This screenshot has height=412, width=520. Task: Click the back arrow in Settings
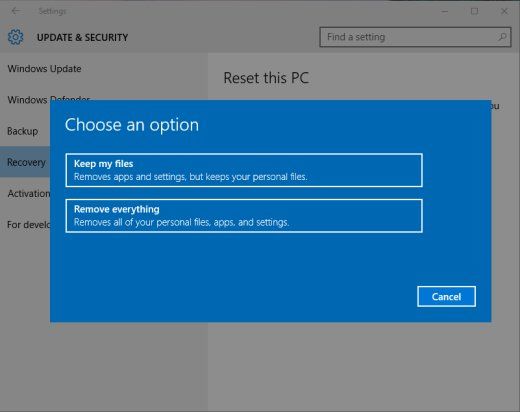pyautogui.click(x=15, y=11)
